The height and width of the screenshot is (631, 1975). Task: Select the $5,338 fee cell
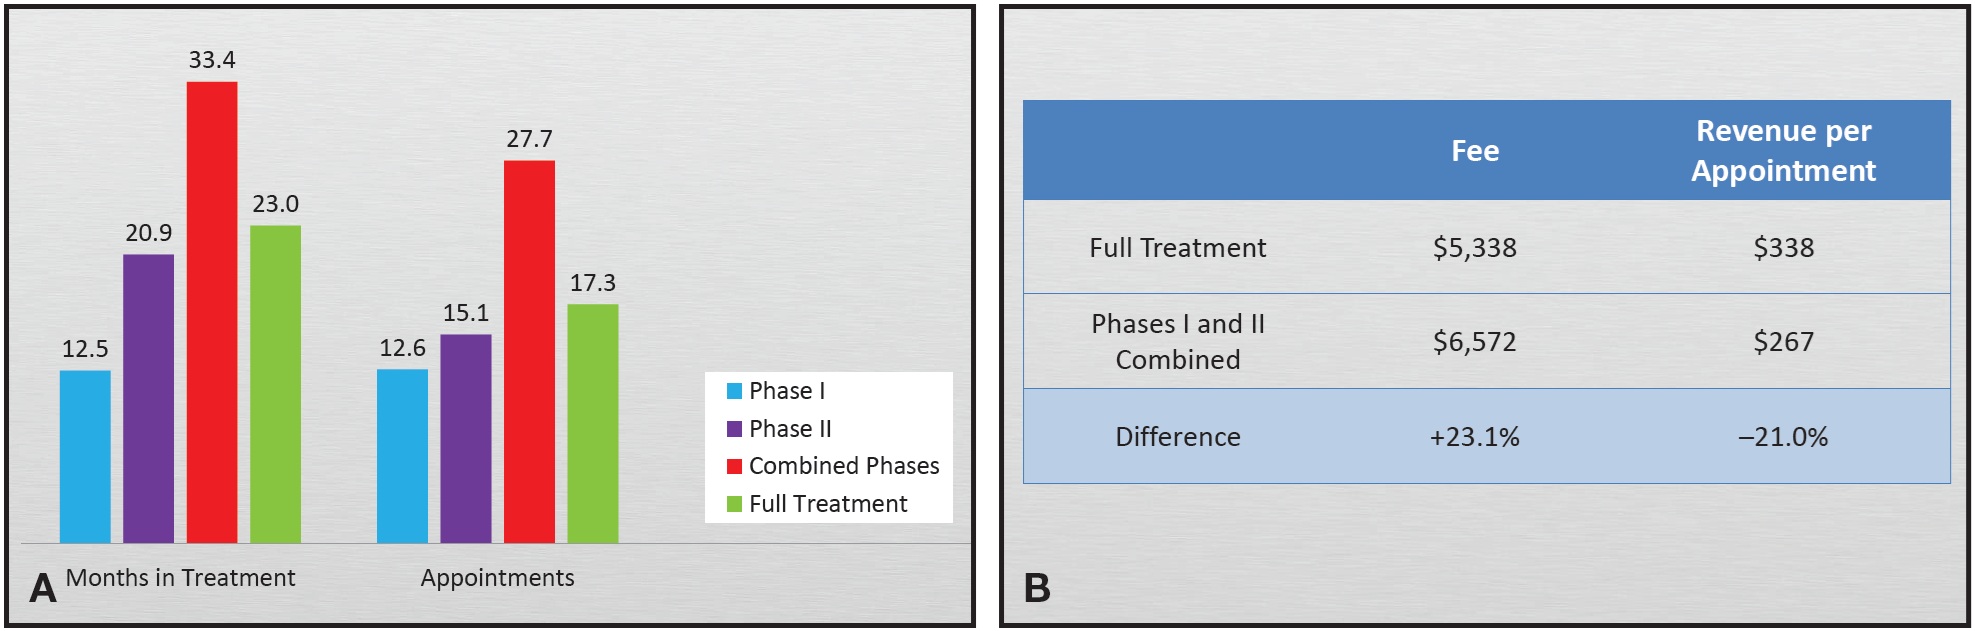(1475, 248)
